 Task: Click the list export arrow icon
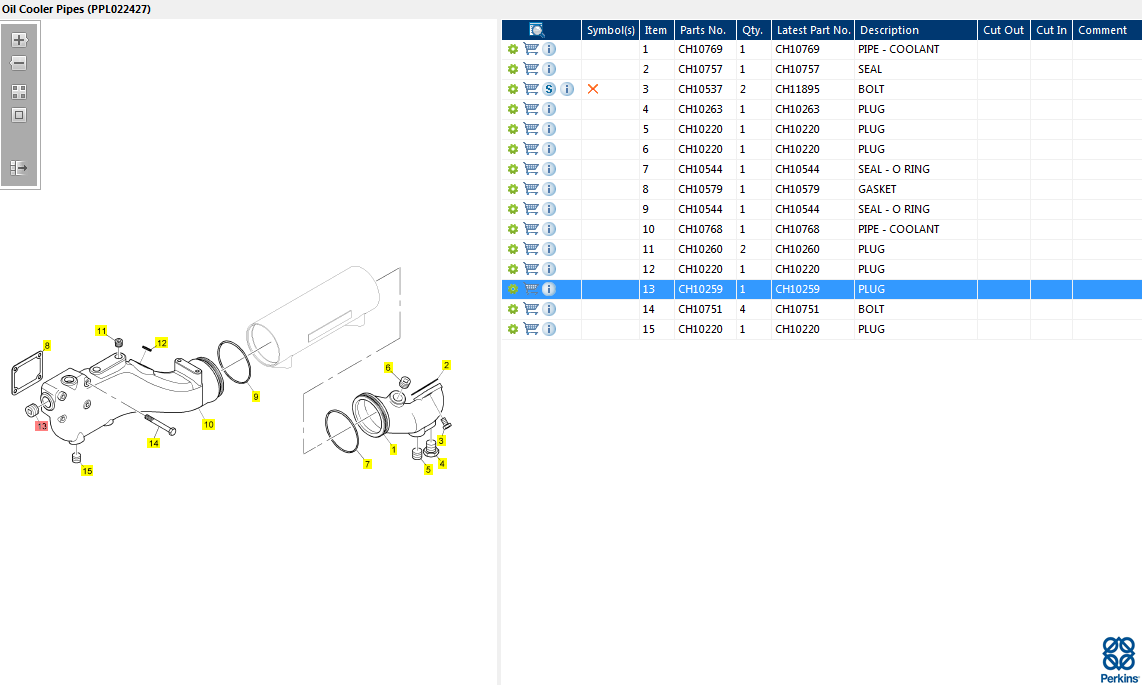(x=19, y=168)
